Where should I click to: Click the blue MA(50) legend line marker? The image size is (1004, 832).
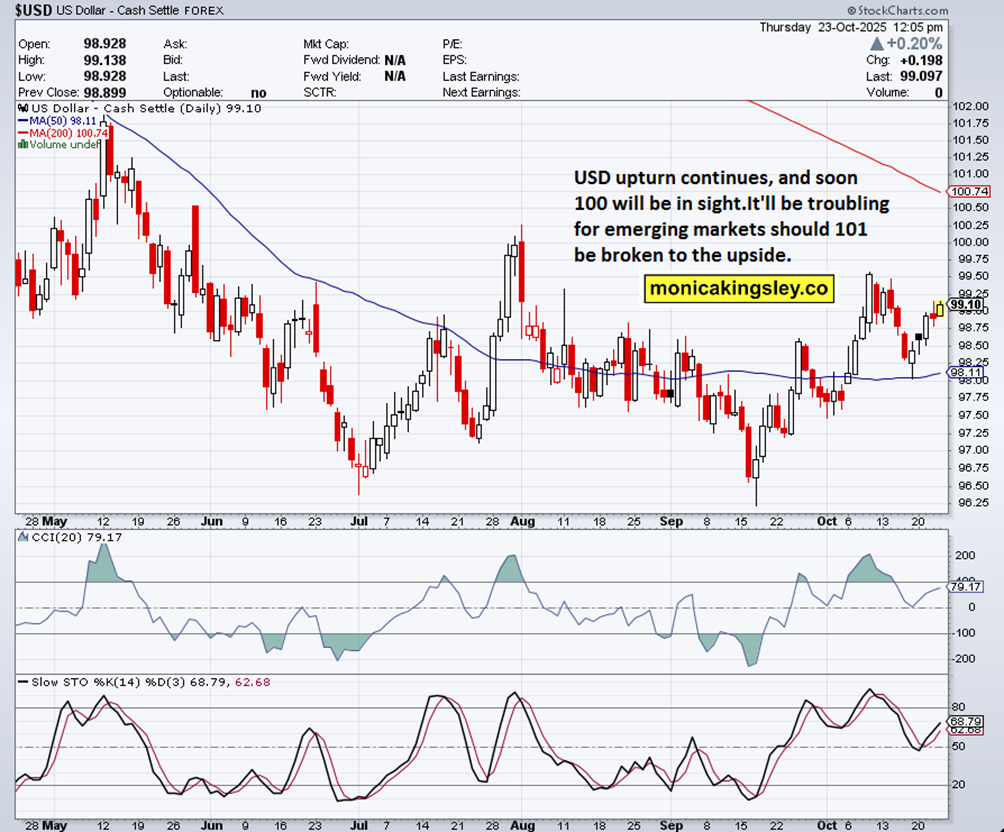[23, 120]
